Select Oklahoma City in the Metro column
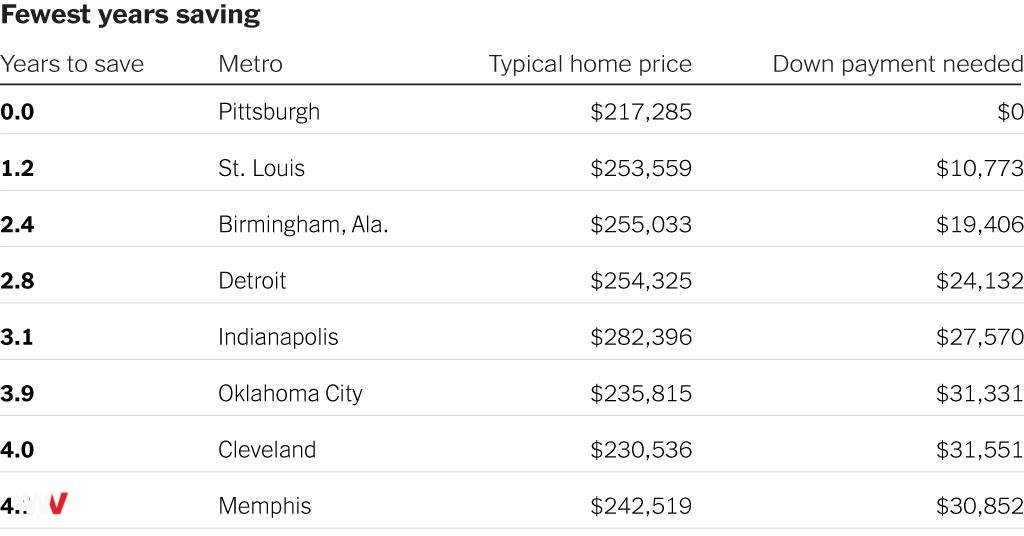This screenshot has width=1024, height=536. tap(290, 394)
